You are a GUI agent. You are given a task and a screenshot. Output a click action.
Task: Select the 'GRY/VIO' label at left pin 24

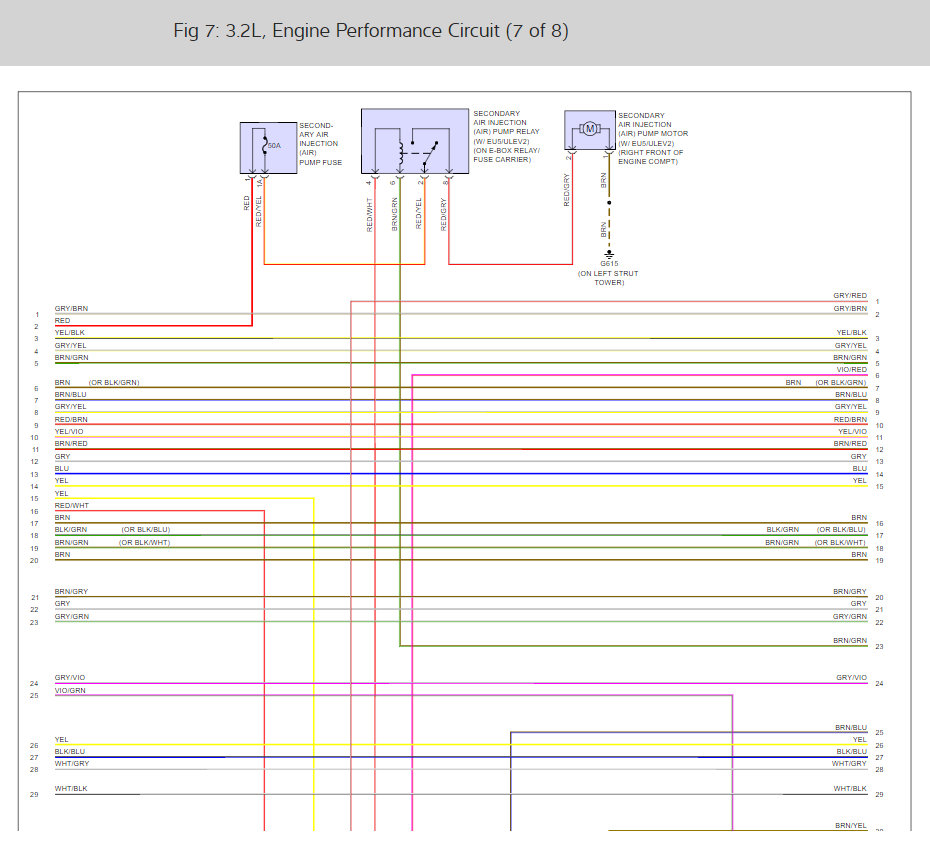tap(70, 678)
